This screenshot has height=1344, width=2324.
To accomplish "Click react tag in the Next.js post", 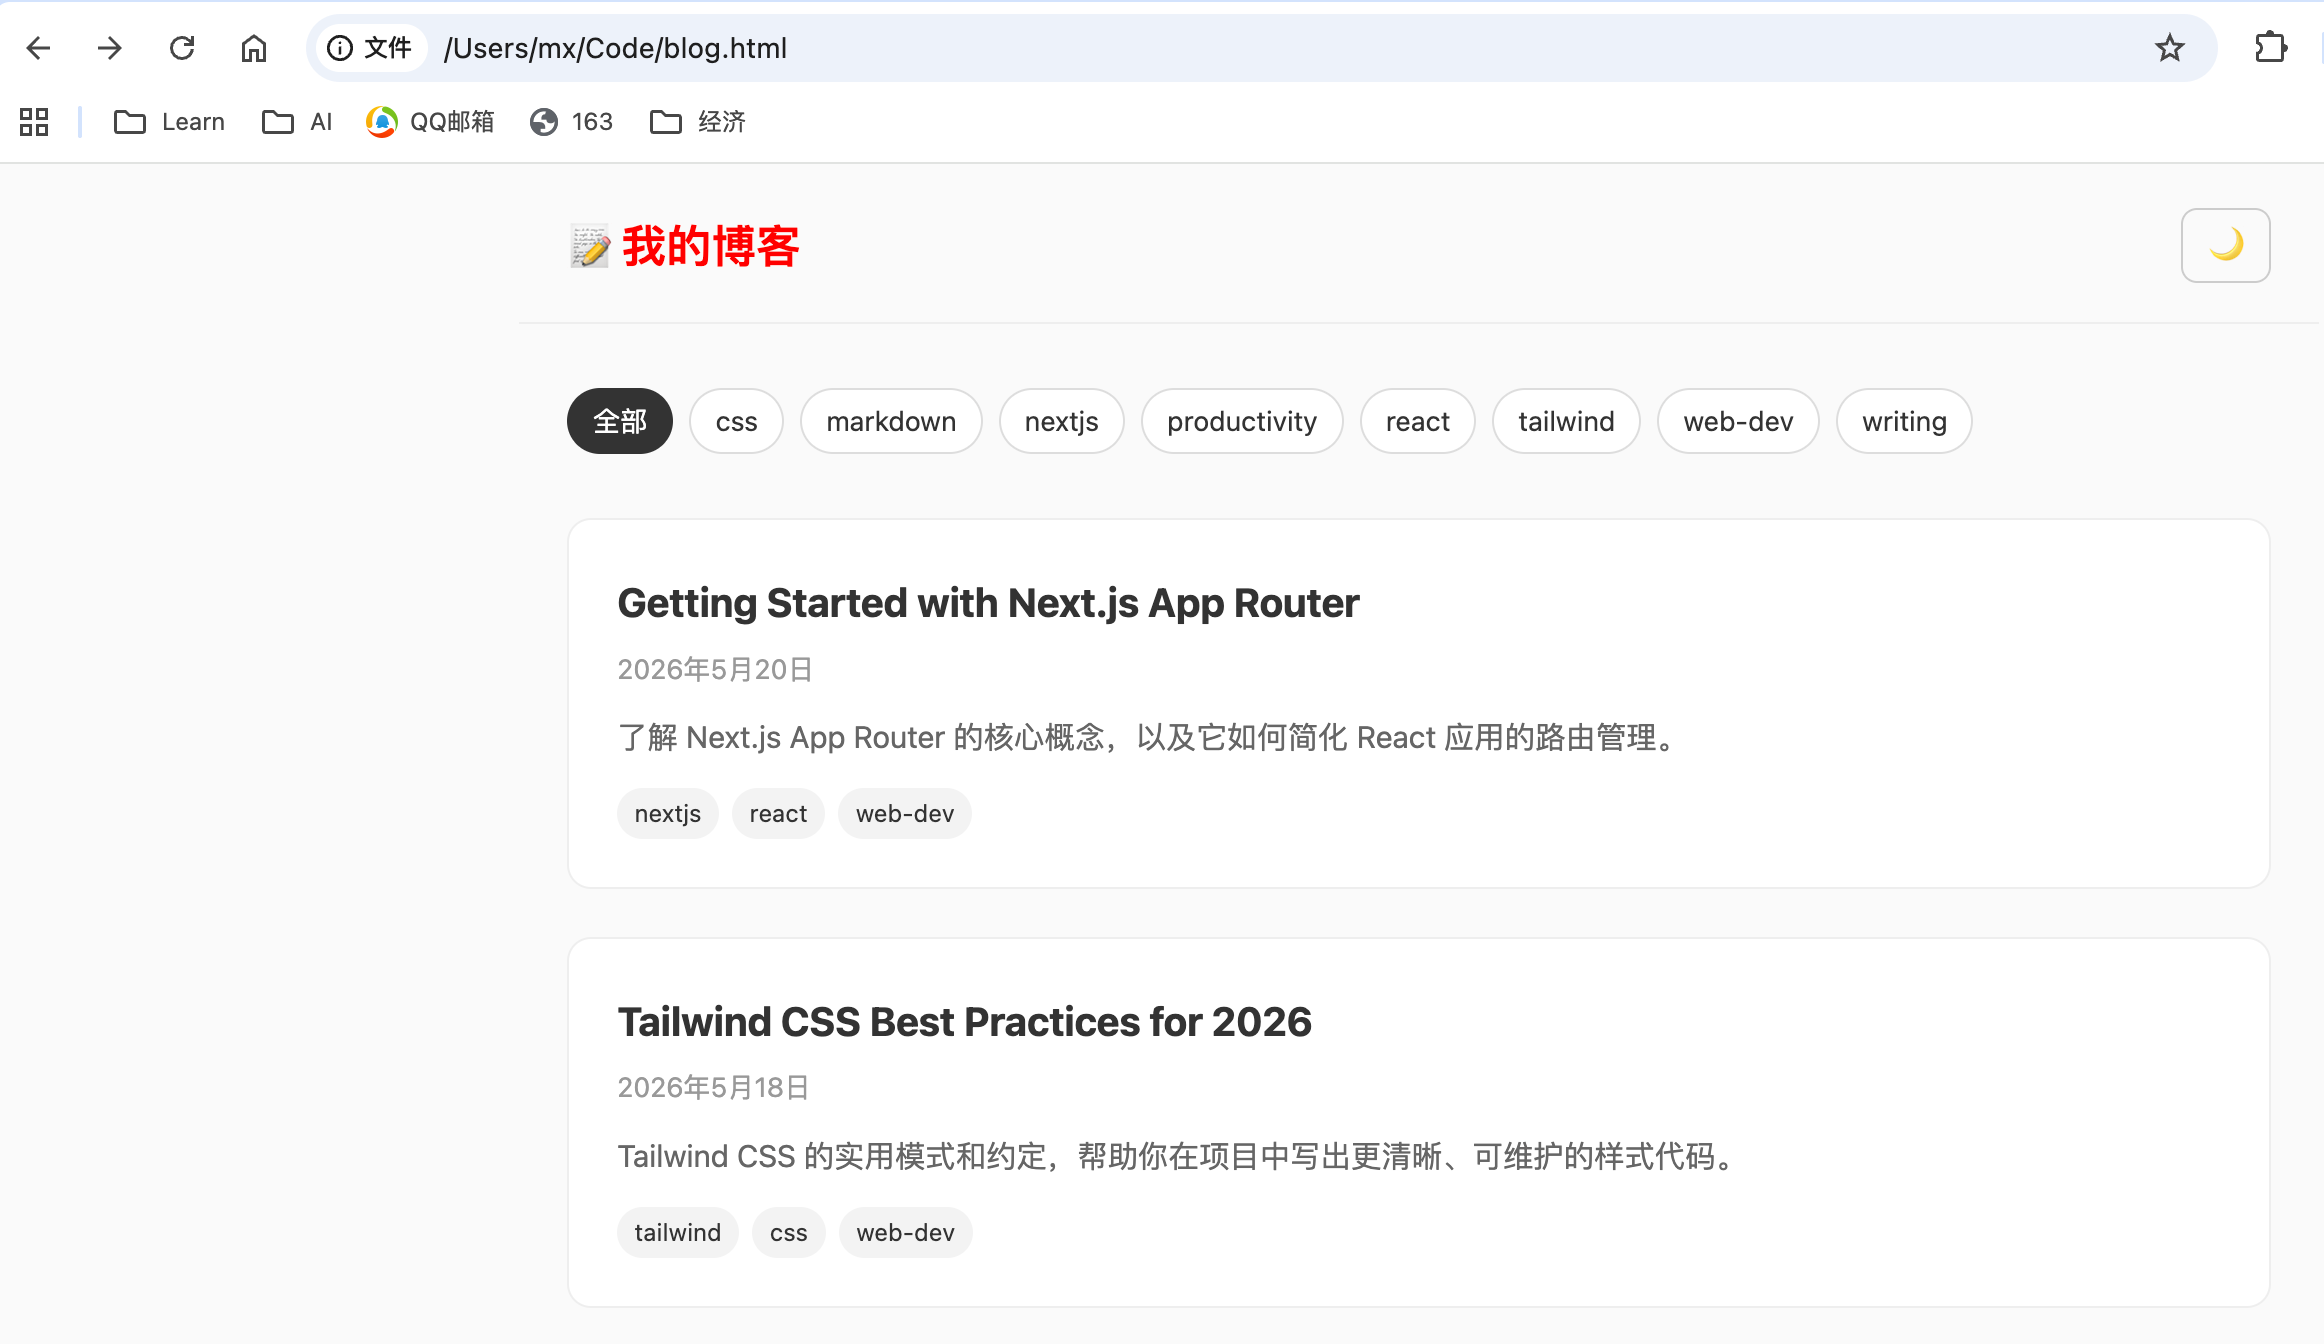I will click(x=778, y=813).
